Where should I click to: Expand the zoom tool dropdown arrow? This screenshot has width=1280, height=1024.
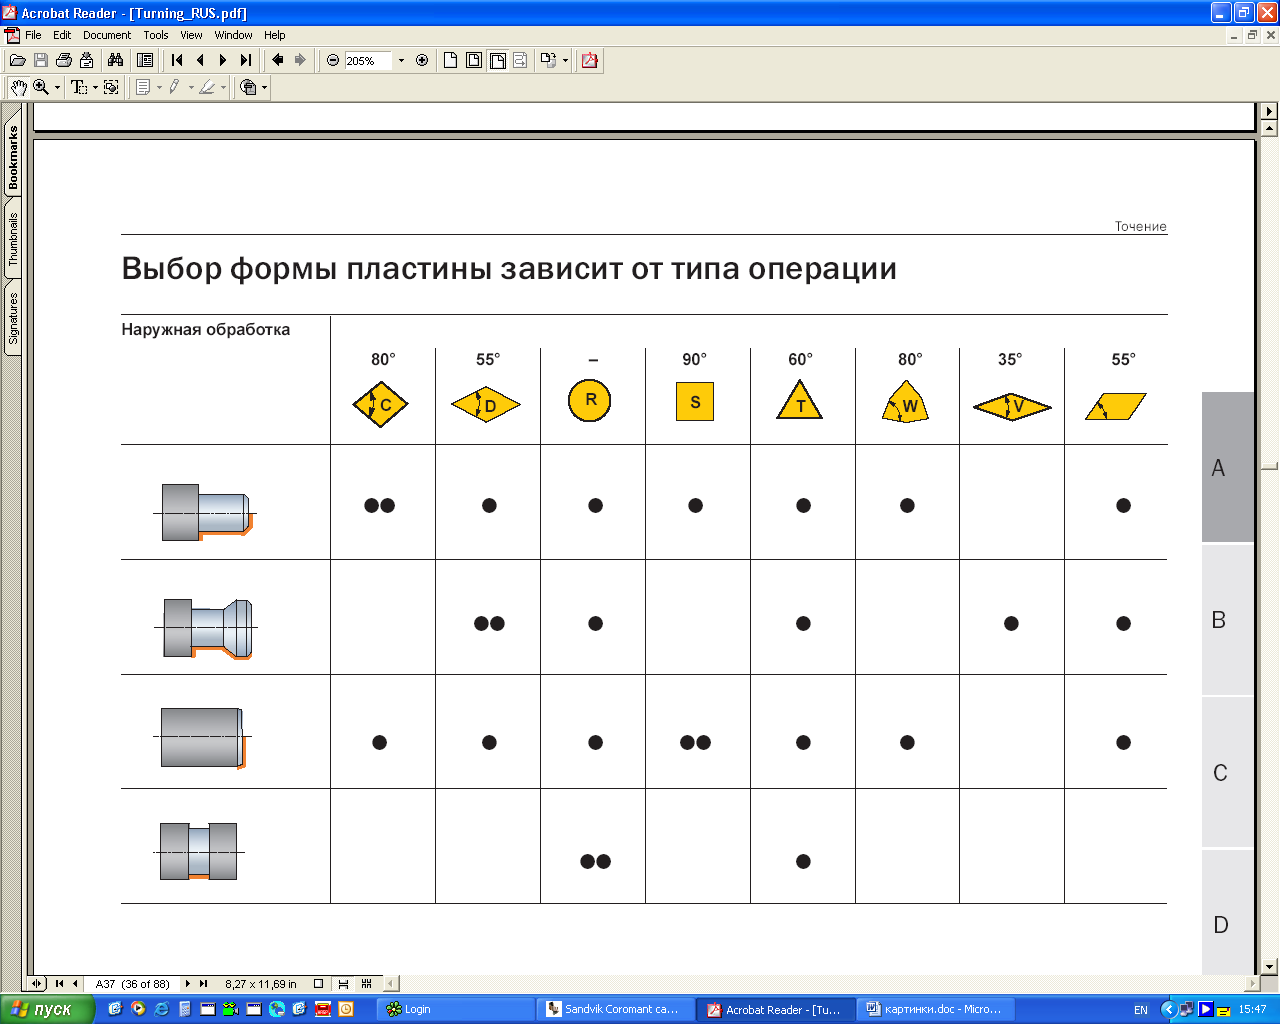57,87
